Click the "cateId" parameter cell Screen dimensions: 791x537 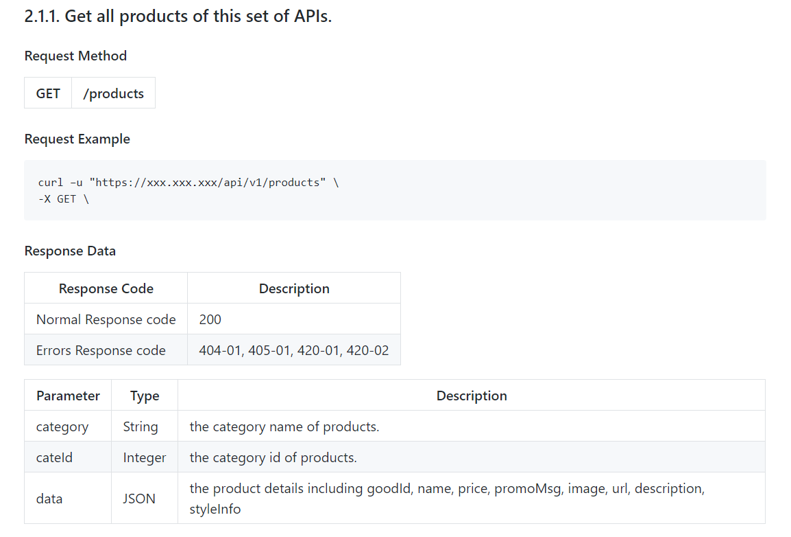click(54, 457)
